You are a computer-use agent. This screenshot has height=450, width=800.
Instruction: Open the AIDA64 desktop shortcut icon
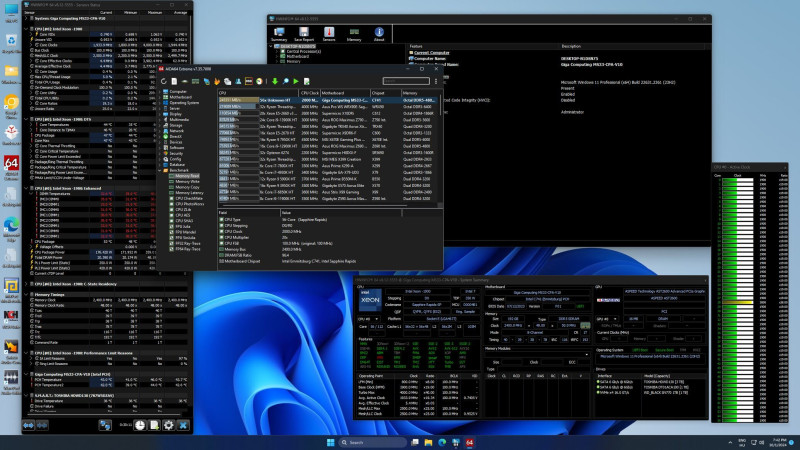(x=11, y=168)
